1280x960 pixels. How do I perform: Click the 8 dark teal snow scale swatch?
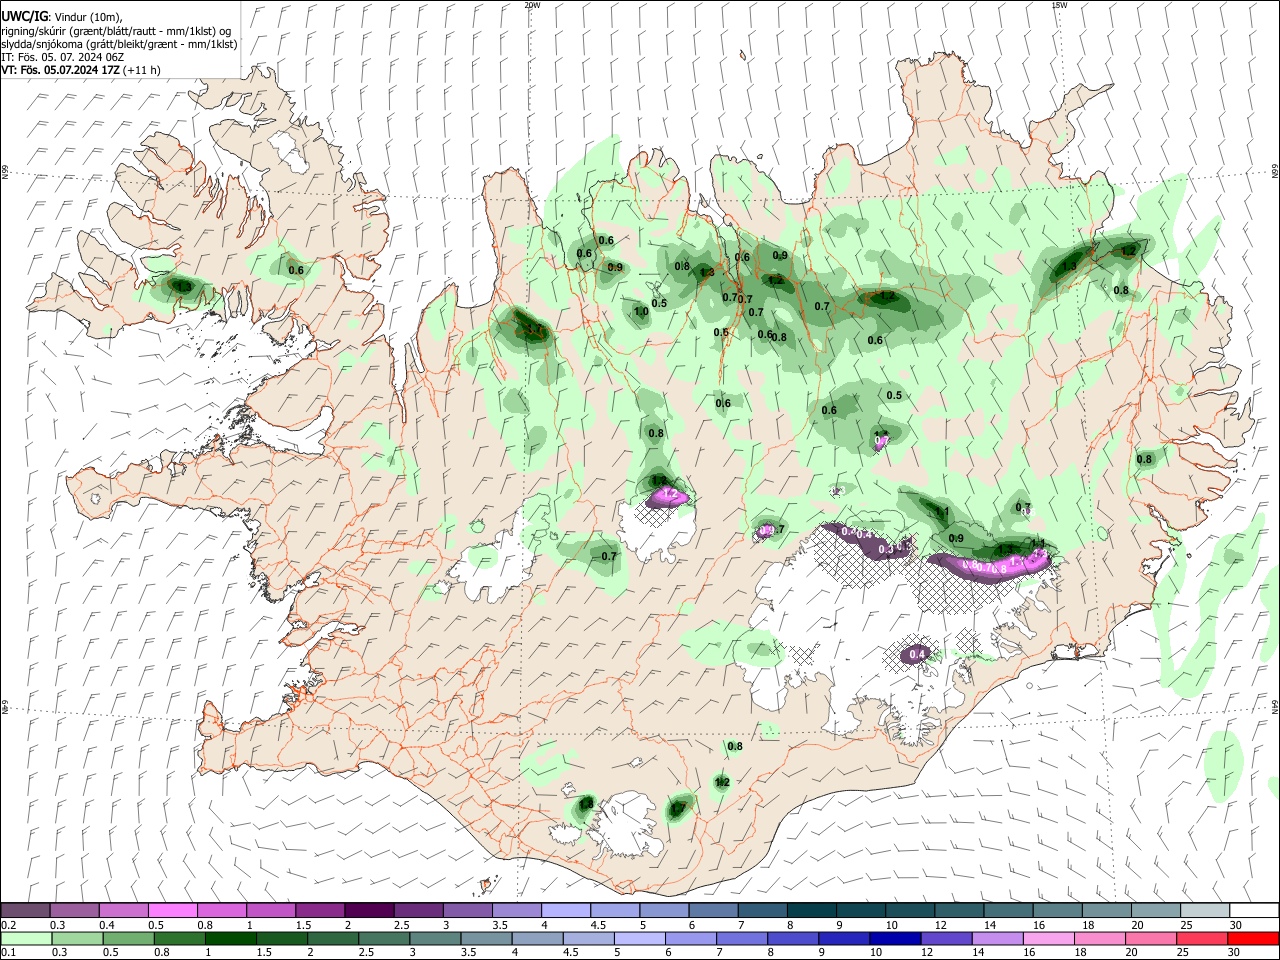pyautogui.click(x=812, y=910)
